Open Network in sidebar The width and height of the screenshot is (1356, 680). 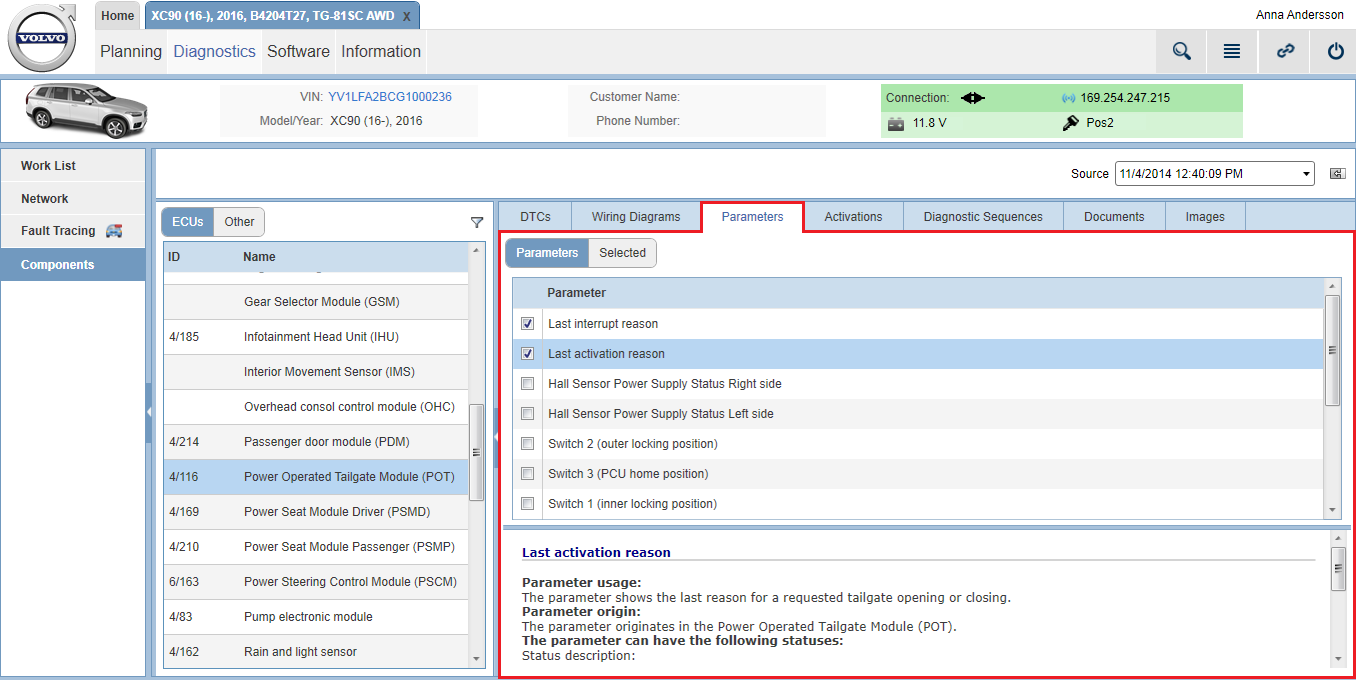coord(73,199)
